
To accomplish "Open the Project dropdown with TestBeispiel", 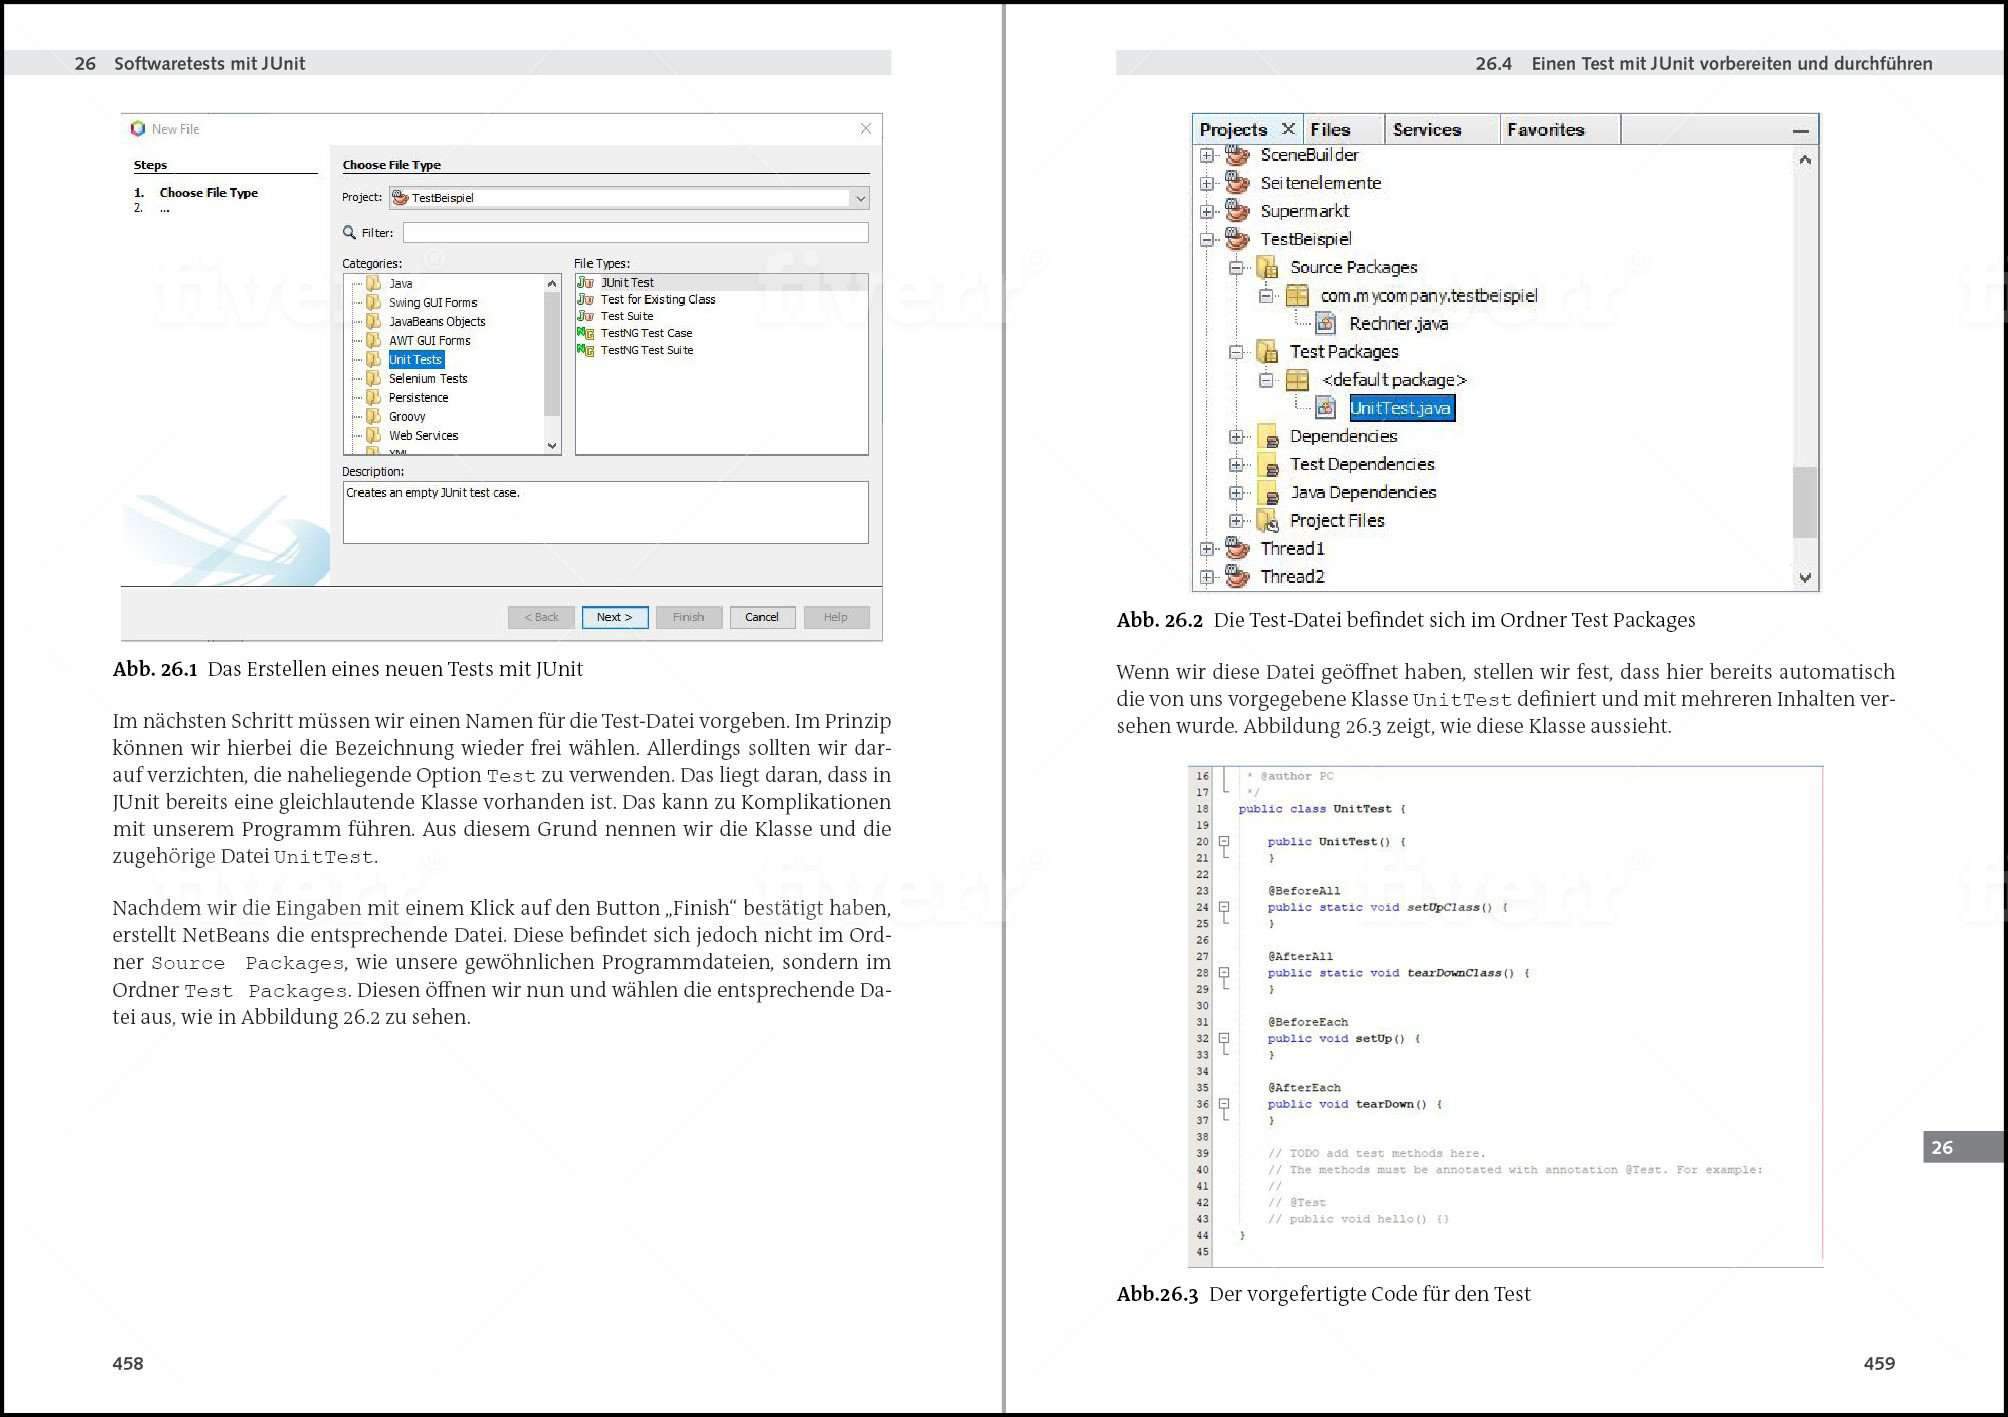I will pos(859,198).
